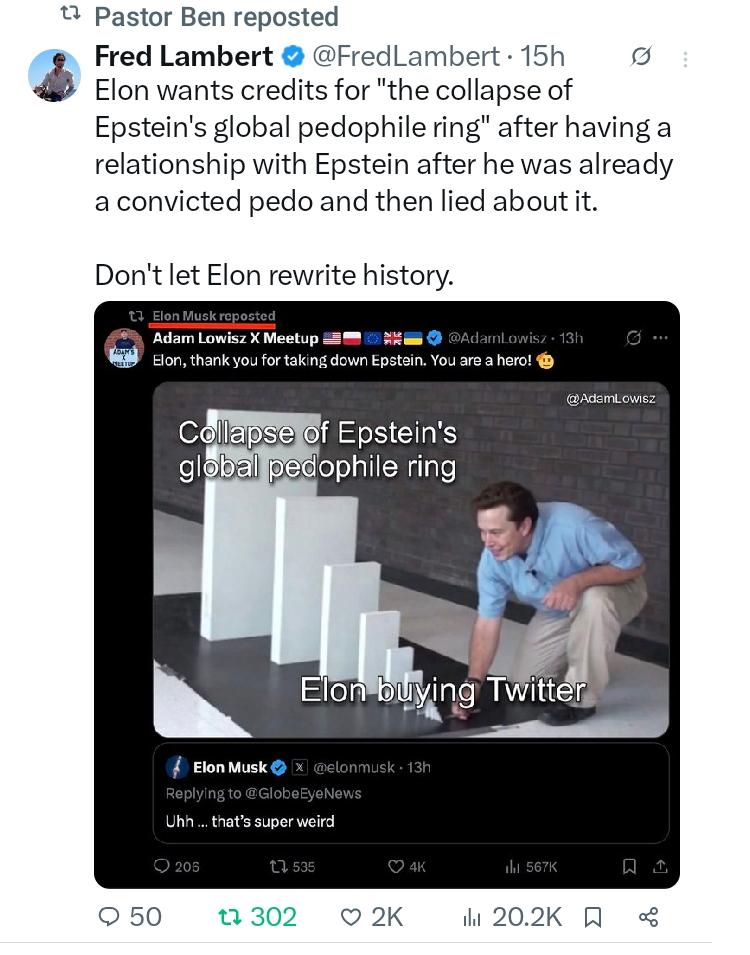The height and width of the screenshot is (955, 750).
Task: Click the 302 repost count
Action: point(274,917)
